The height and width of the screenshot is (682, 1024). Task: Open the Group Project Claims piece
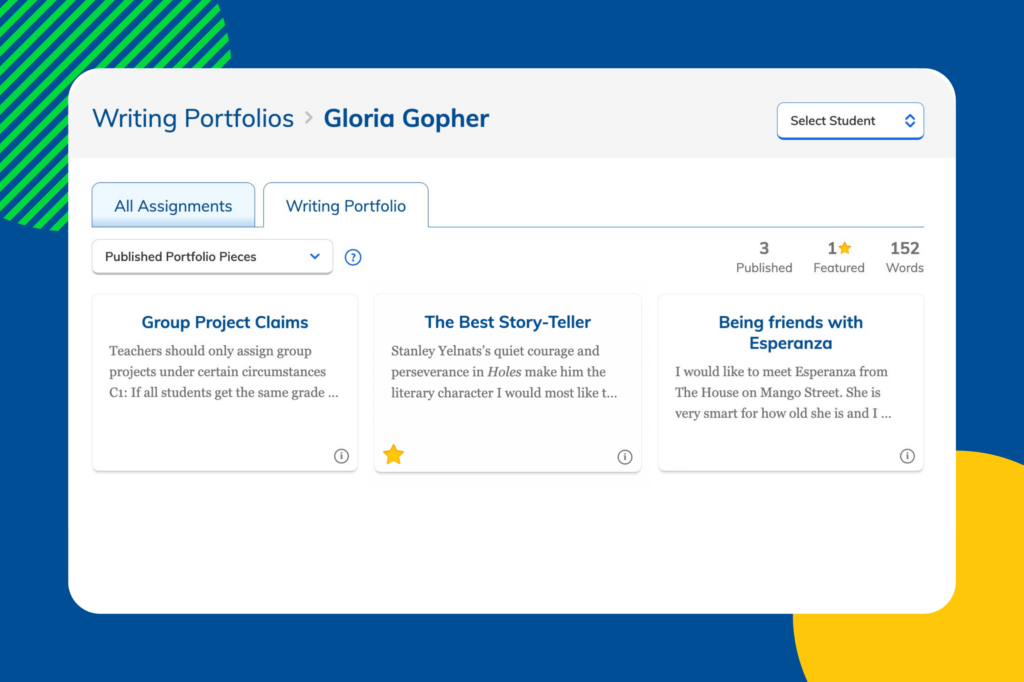pyautogui.click(x=224, y=322)
